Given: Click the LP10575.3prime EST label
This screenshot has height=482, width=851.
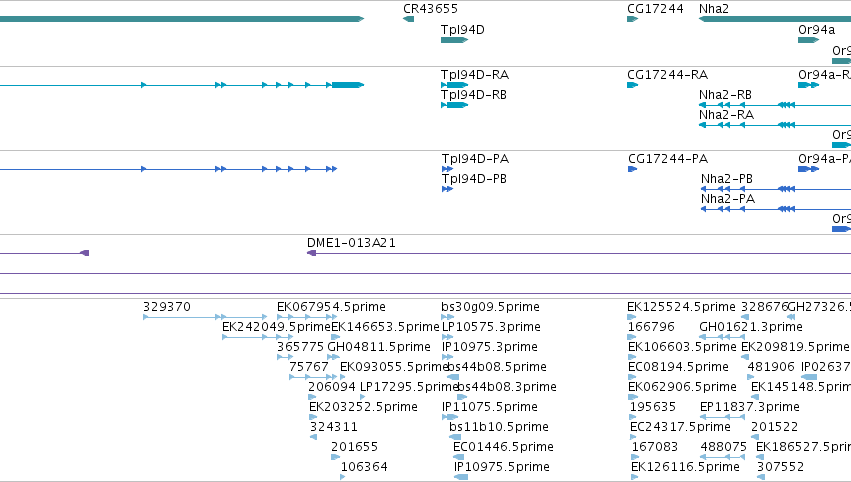Looking at the screenshot, I should (491, 327).
